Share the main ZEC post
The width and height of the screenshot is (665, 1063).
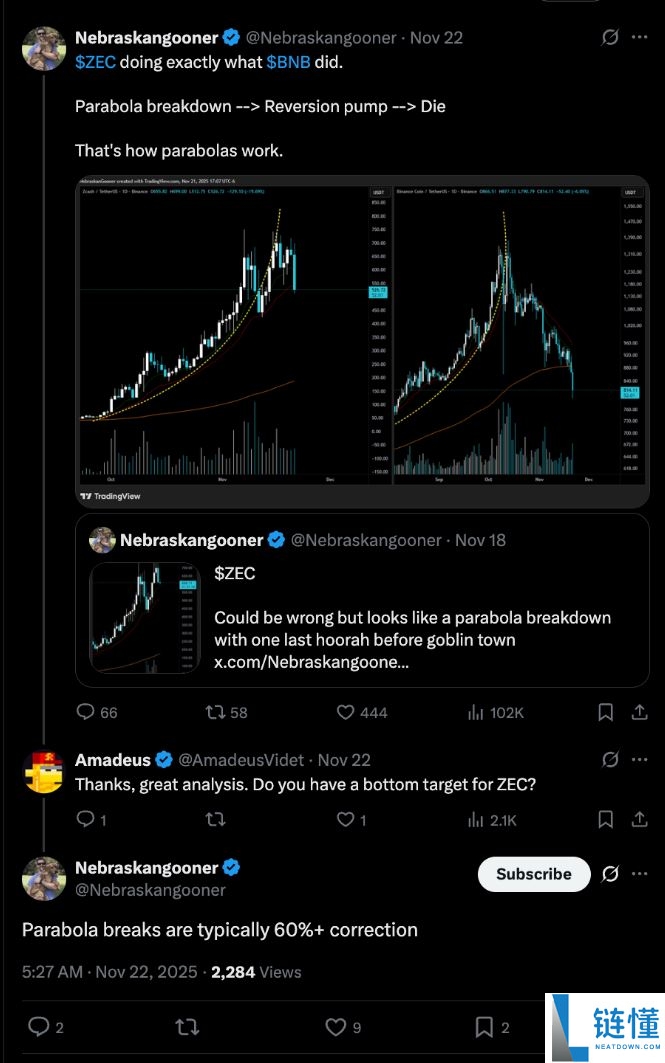click(640, 712)
